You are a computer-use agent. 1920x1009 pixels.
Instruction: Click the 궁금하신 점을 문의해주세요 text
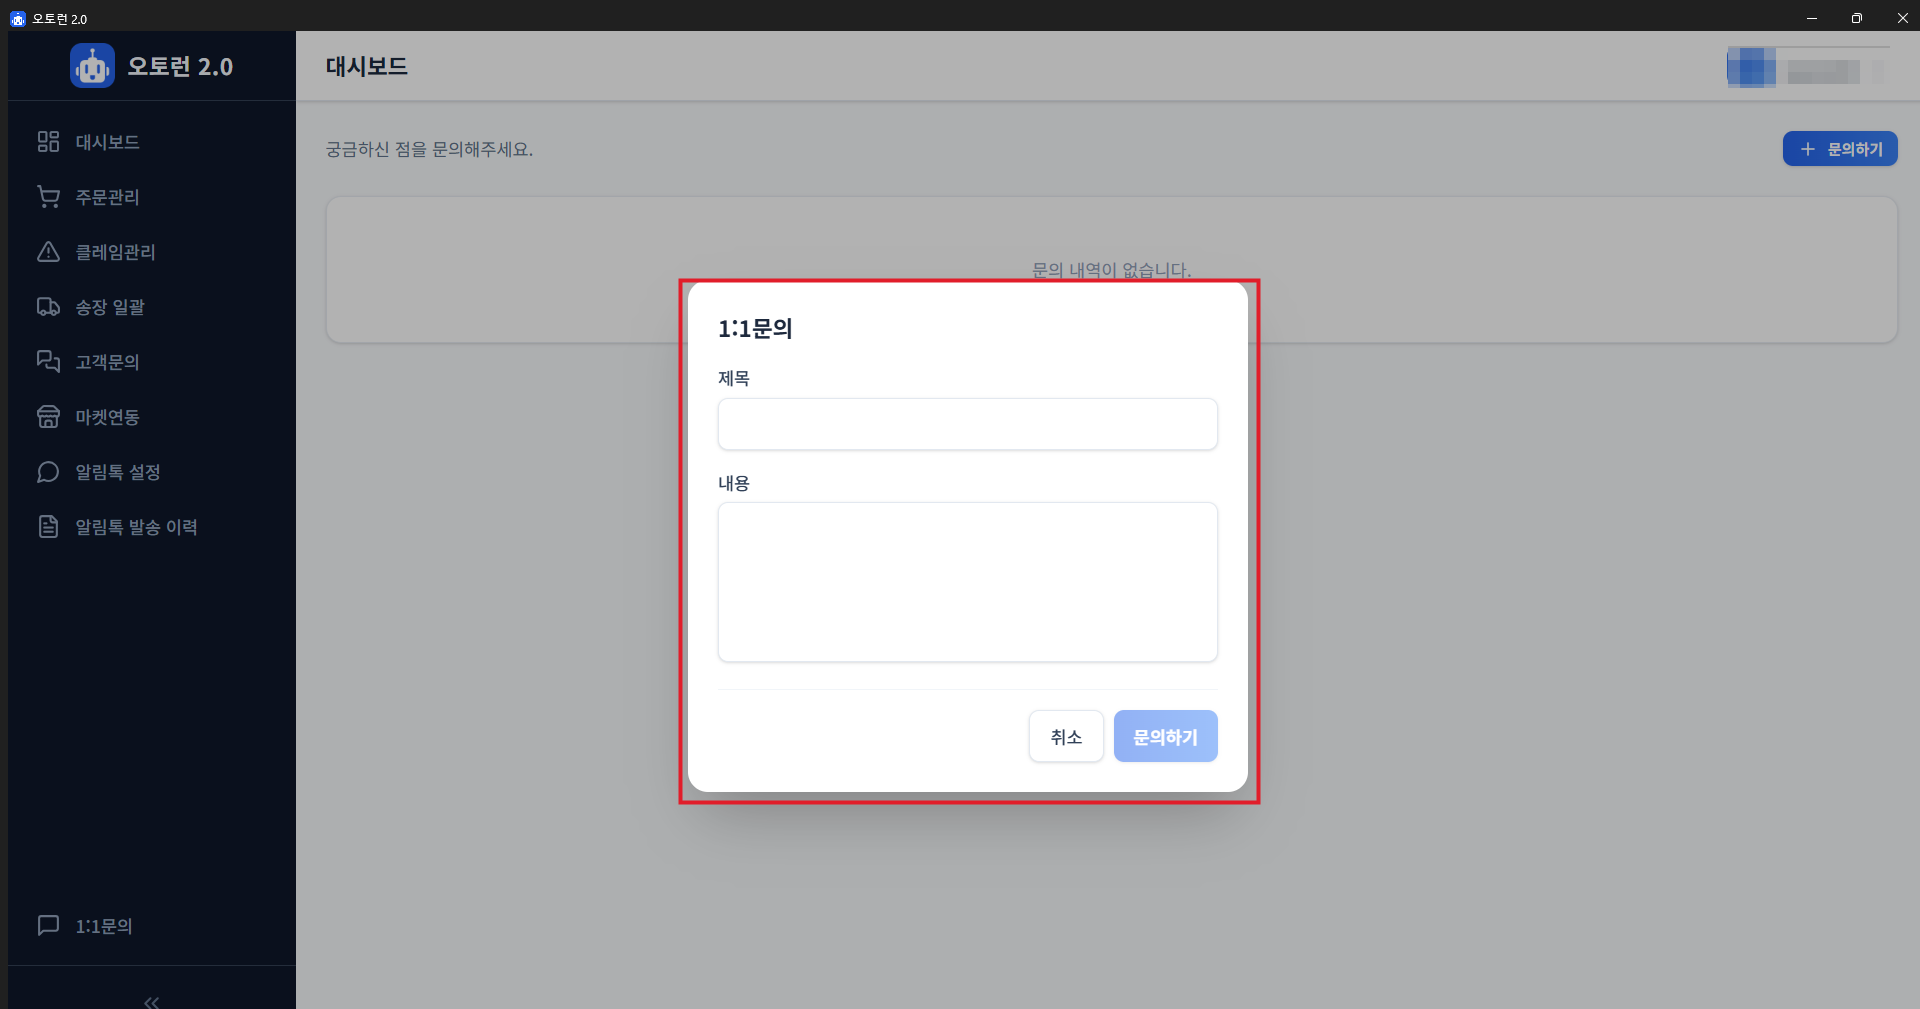pos(429,149)
